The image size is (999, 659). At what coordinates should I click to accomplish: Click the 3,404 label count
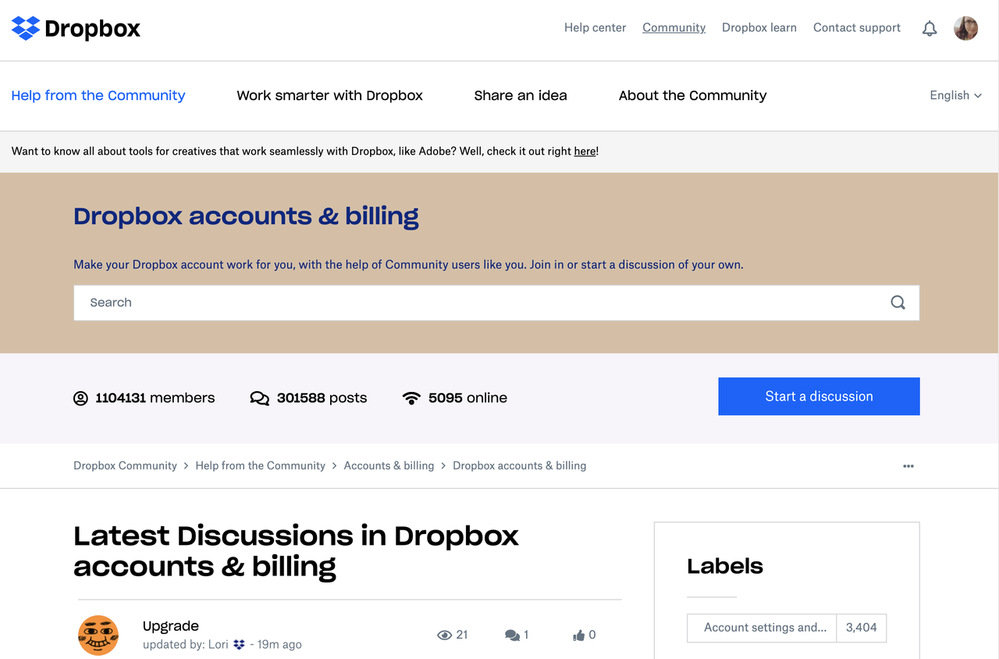[x=861, y=628]
